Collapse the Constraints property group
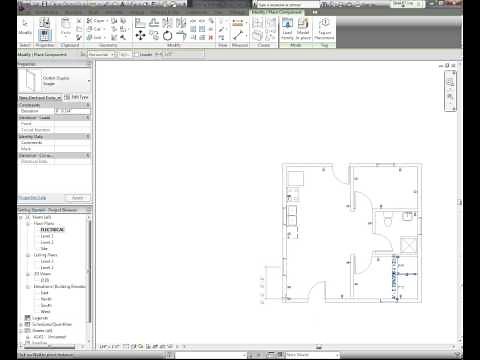The height and width of the screenshot is (360, 480). pyautogui.click(x=88, y=105)
